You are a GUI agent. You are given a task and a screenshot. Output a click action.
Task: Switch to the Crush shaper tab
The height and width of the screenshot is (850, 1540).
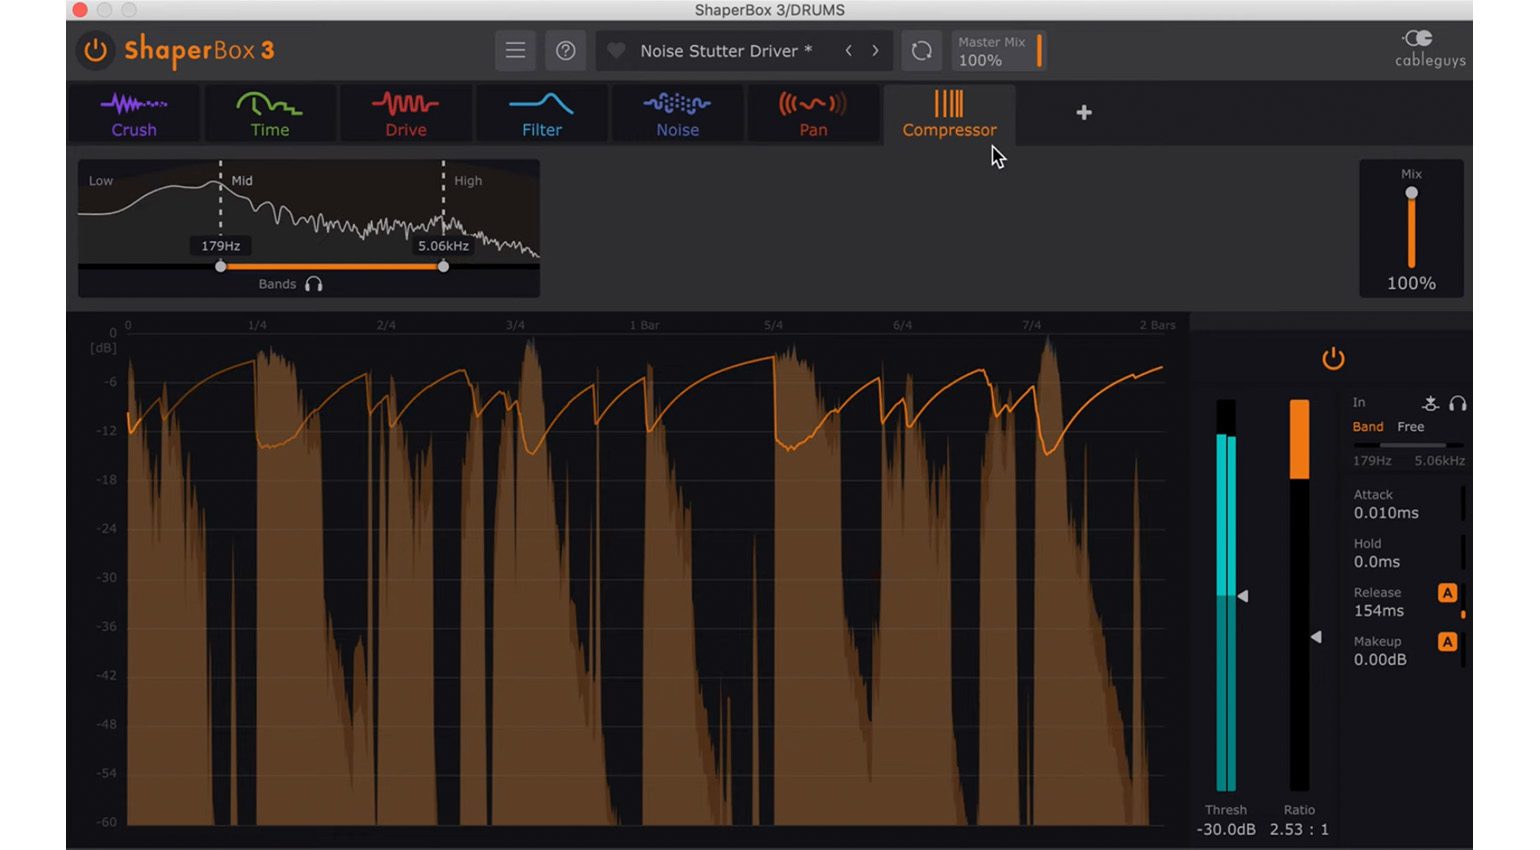click(x=134, y=114)
